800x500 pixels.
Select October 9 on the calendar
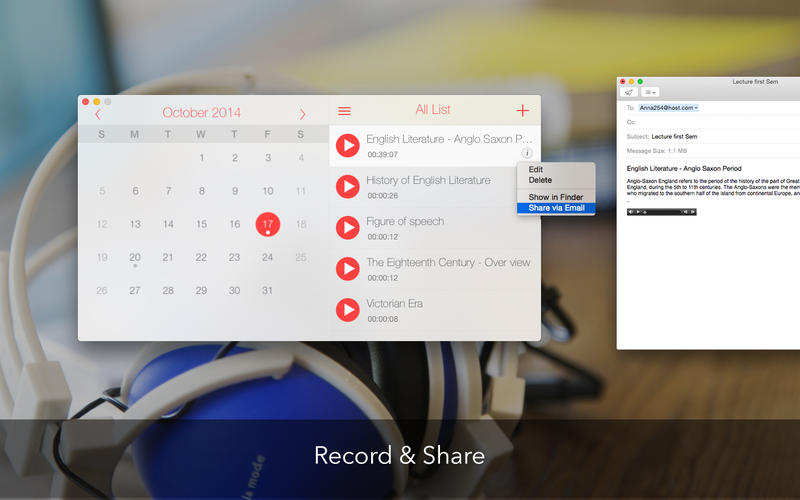[235, 191]
